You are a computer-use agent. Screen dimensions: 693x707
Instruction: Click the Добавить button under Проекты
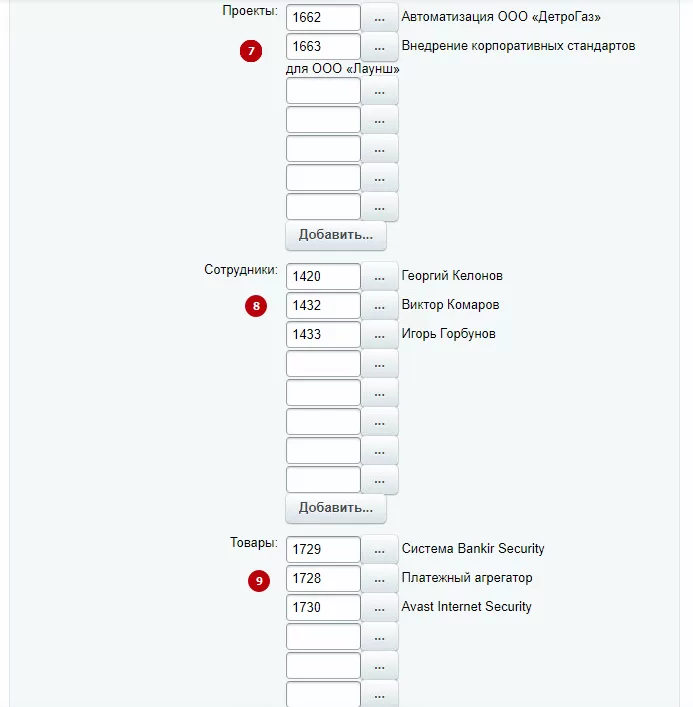pyautogui.click(x=335, y=235)
